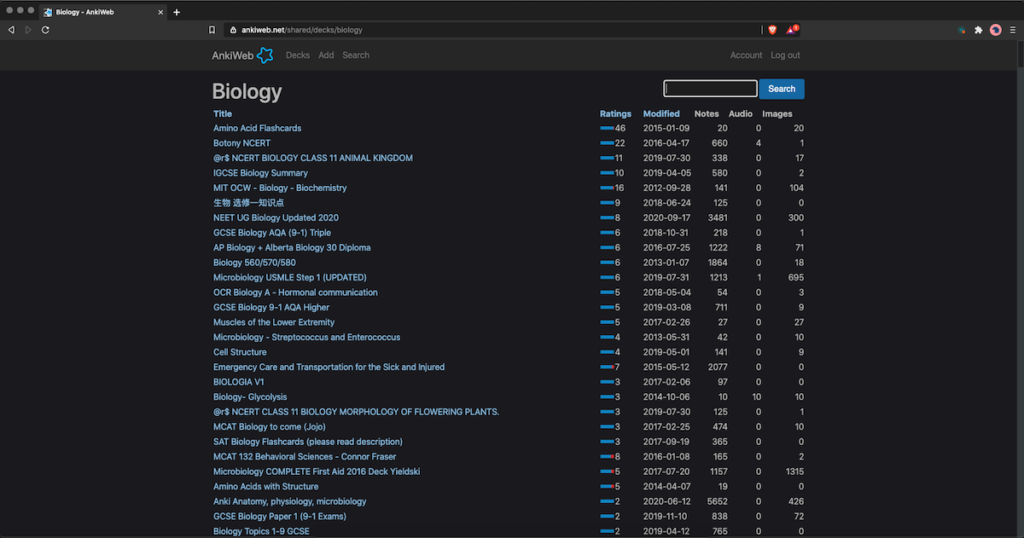Sort by Ratings column header
This screenshot has width=1024, height=538.
[x=615, y=114]
